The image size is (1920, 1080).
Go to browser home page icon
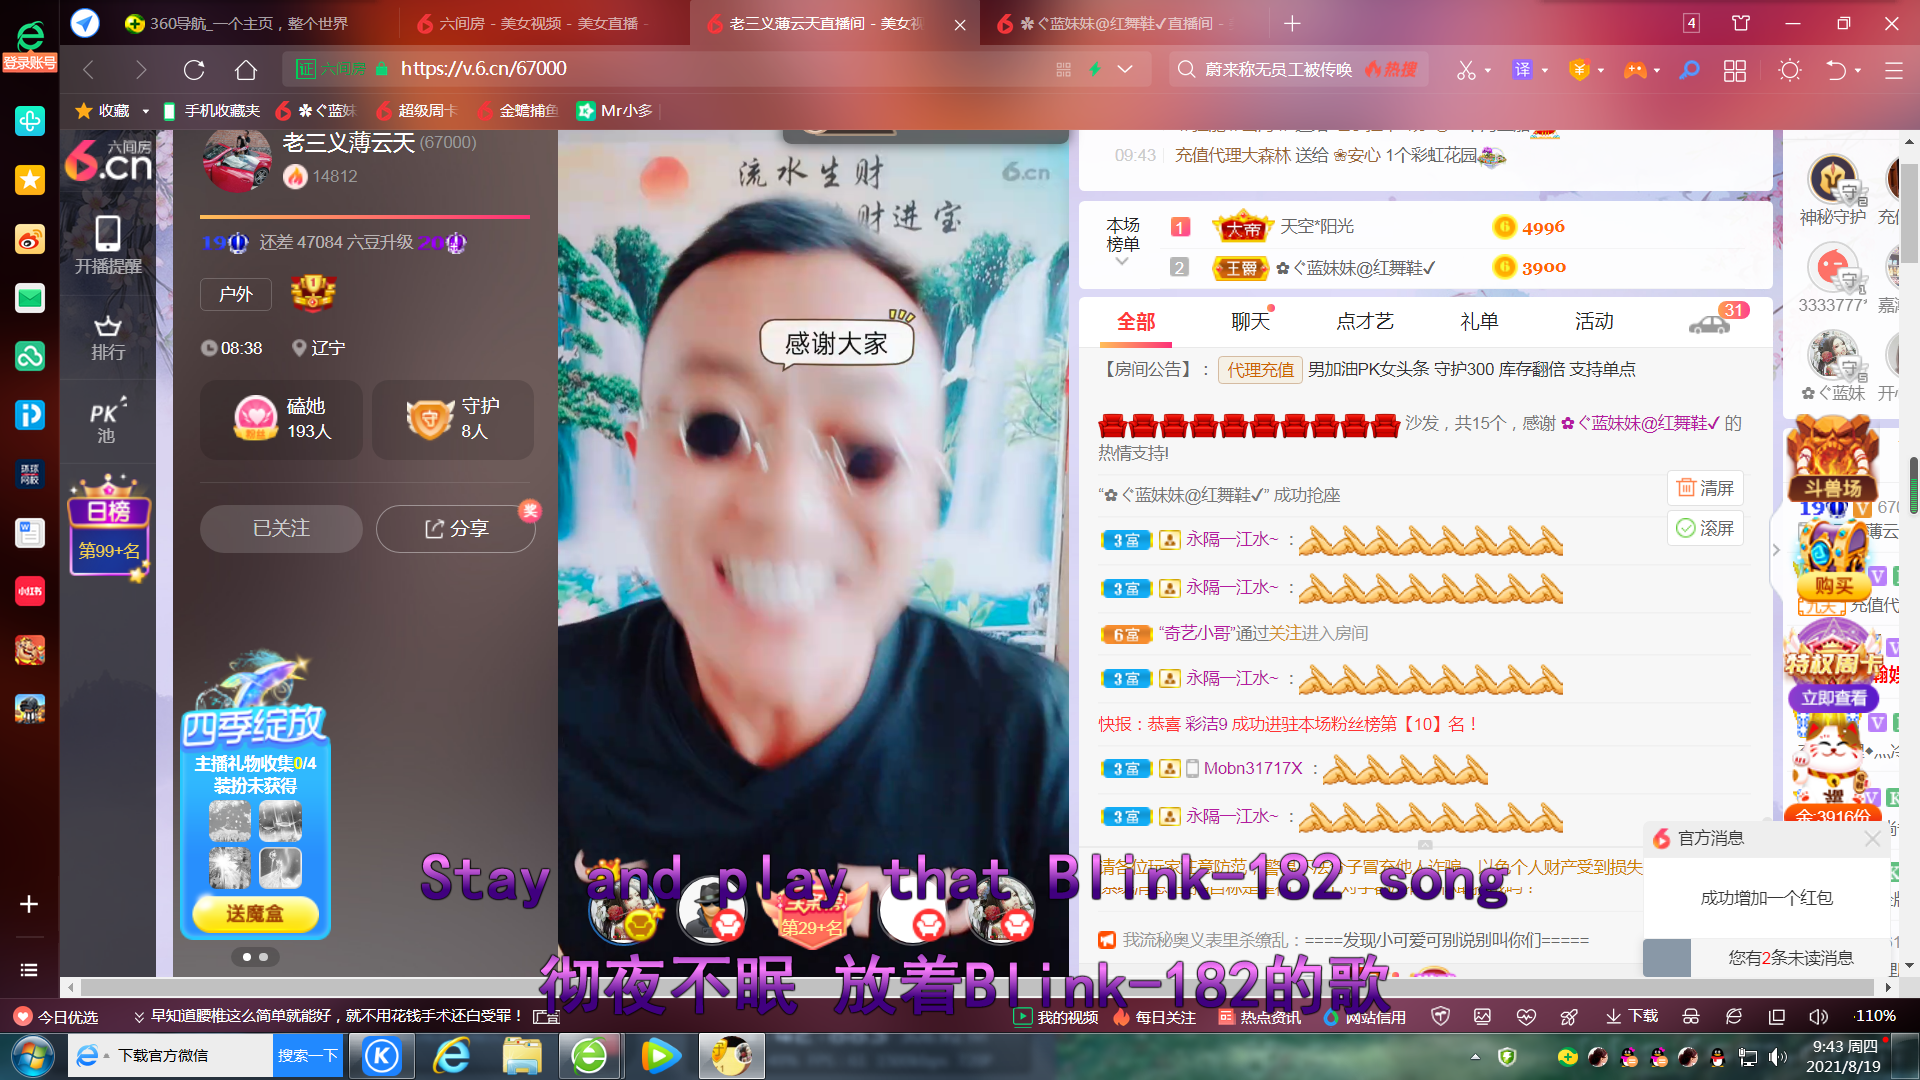[246, 69]
